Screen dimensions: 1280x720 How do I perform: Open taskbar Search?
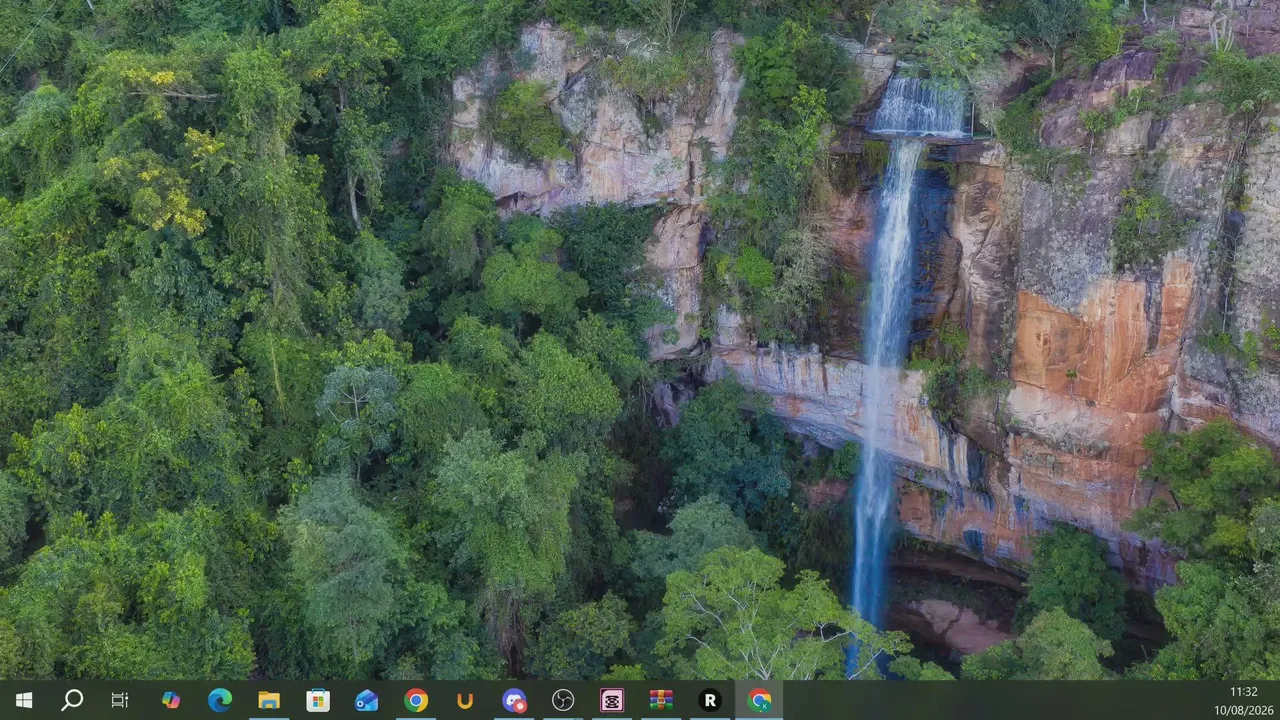click(72, 700)
